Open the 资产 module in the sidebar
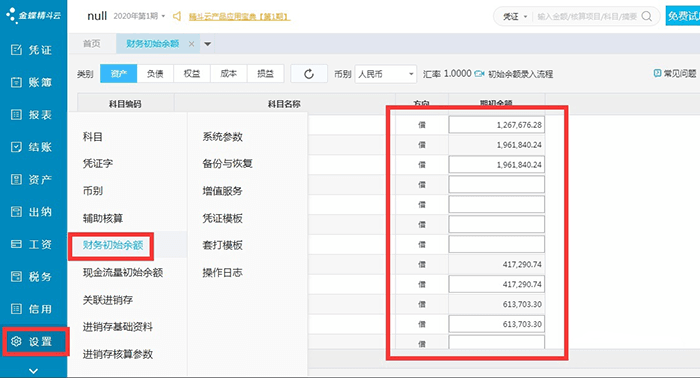This screenshot has height=378, width=700. (32, 179)
